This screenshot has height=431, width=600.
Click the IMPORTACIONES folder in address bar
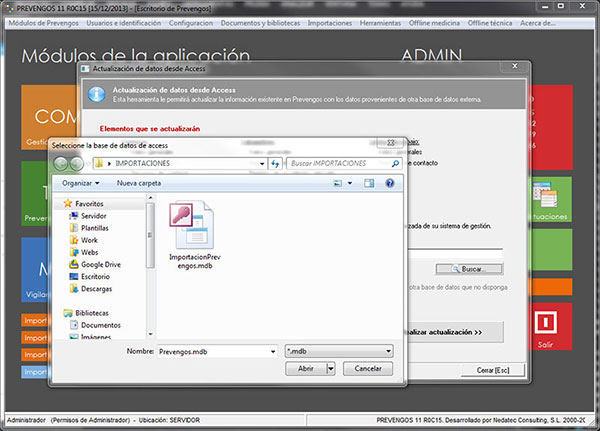point(142,163)
